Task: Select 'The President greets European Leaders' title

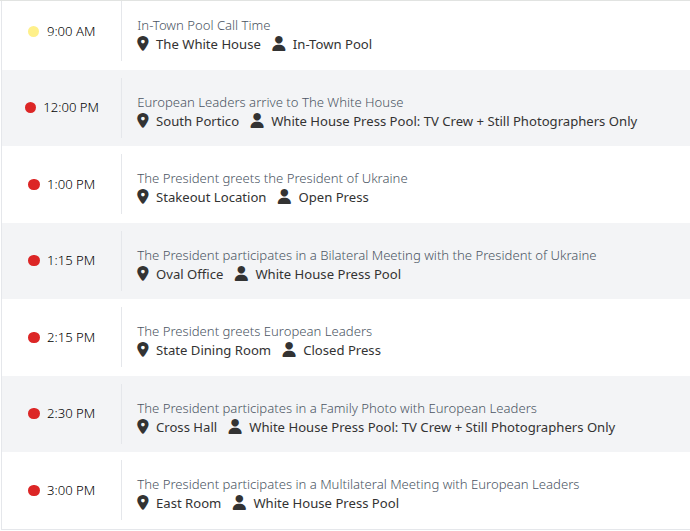Action: [254, 332]
